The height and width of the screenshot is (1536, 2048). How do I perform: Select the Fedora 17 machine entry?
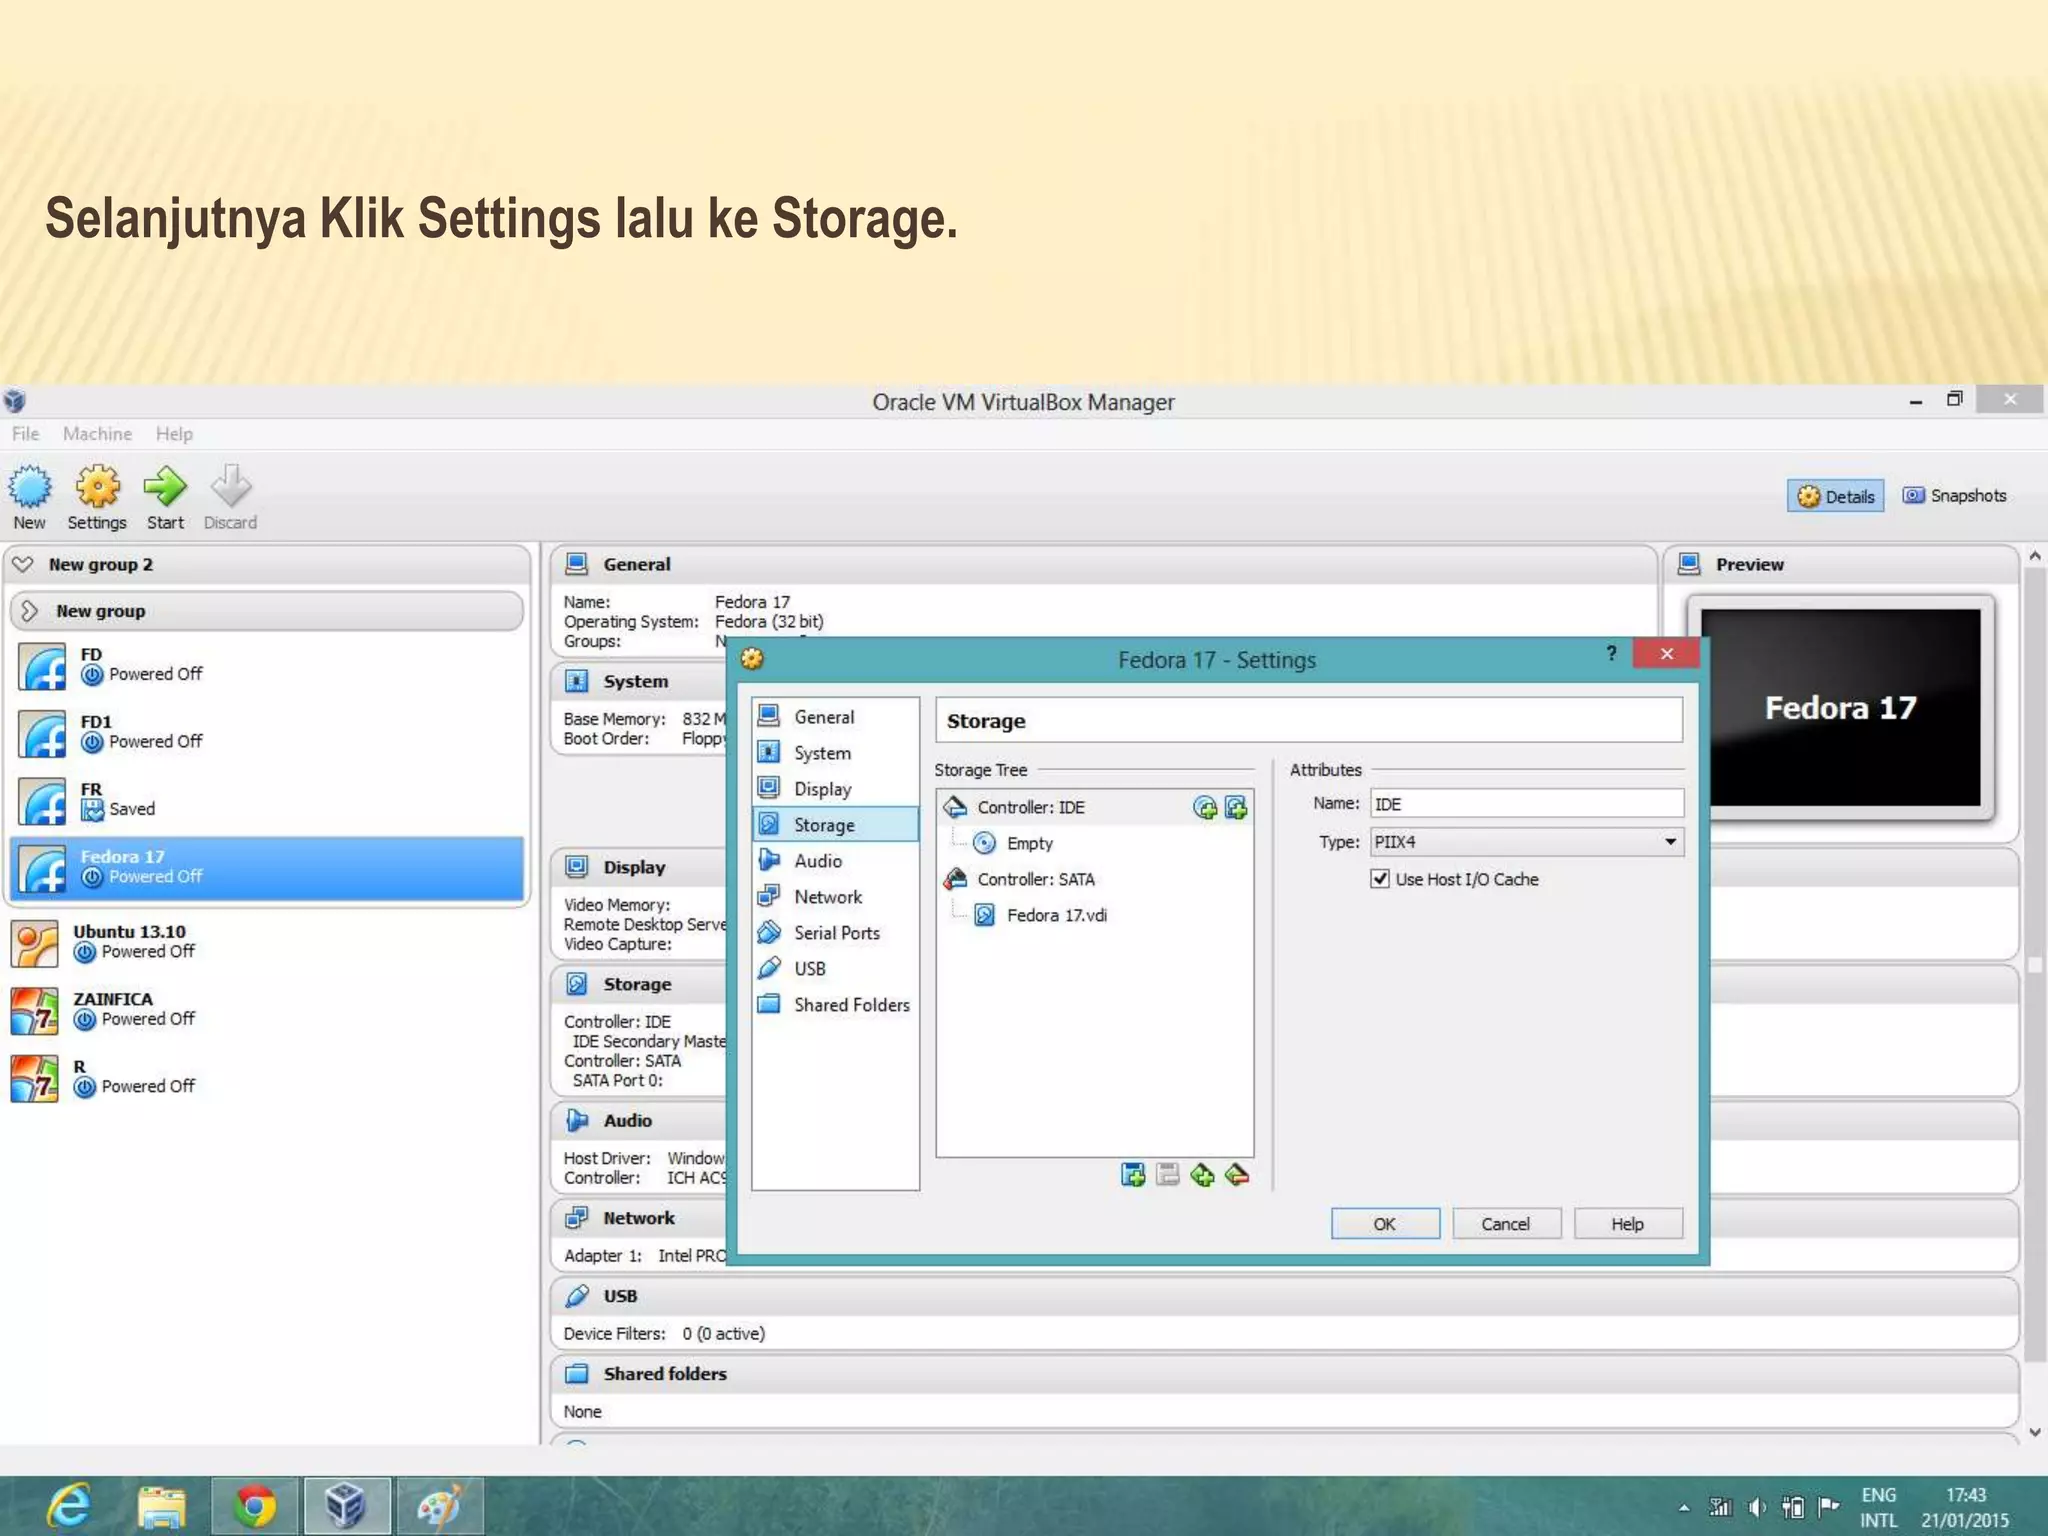pos(266,868)
